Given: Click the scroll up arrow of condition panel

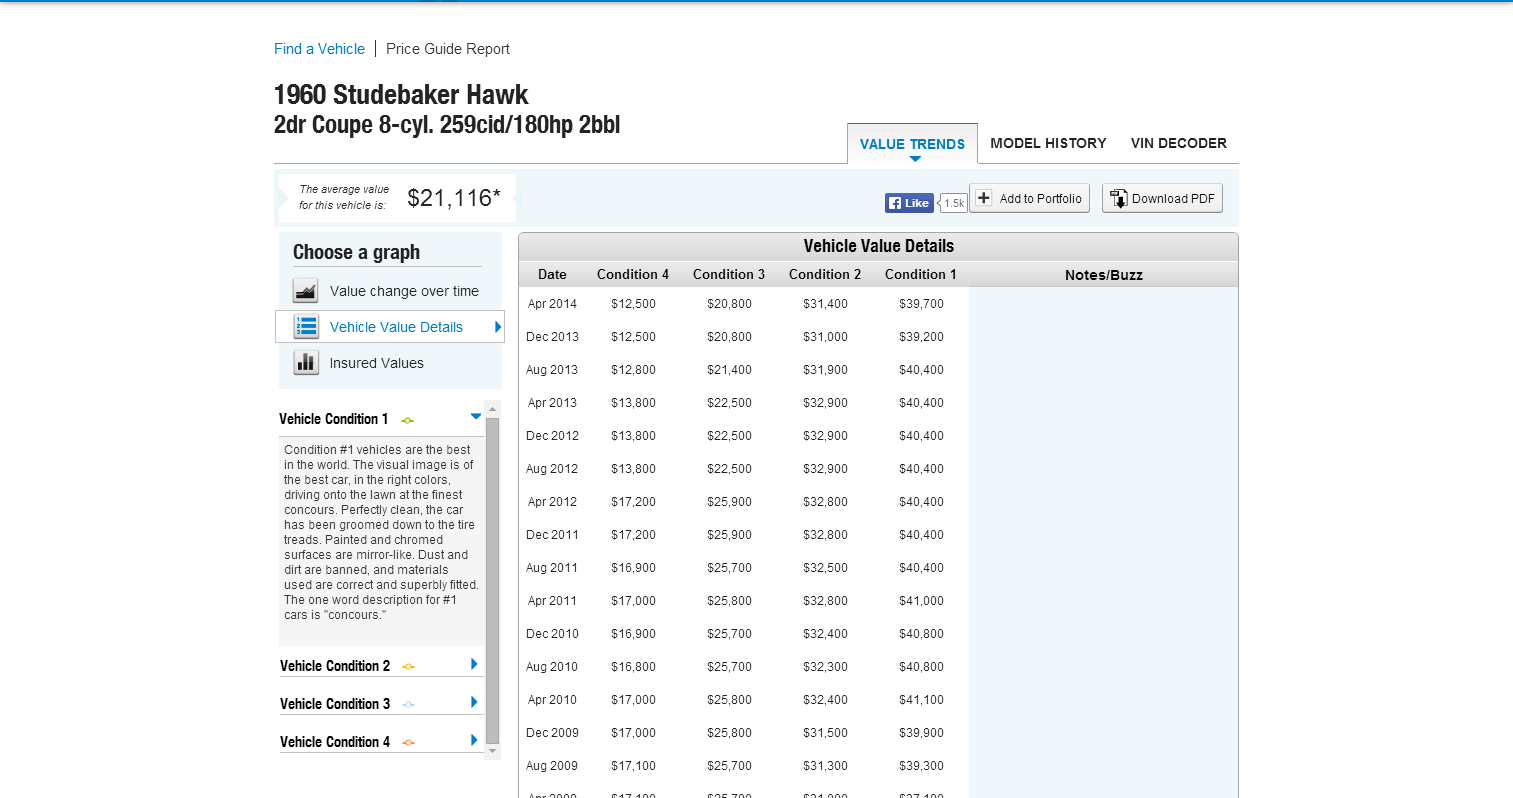Looking at the screenshot, I should point(492,409).
